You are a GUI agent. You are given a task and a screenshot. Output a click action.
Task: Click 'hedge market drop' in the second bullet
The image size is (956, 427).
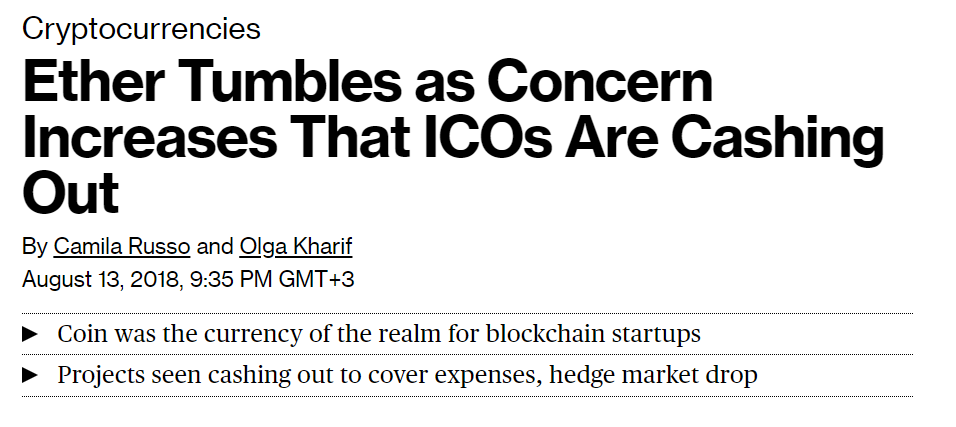654,375
